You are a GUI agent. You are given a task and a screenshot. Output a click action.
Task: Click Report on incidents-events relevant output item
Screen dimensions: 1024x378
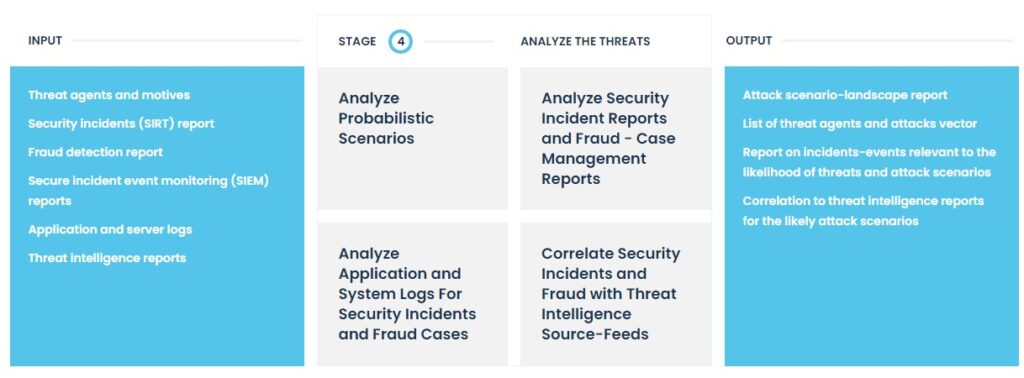point(869,162)
